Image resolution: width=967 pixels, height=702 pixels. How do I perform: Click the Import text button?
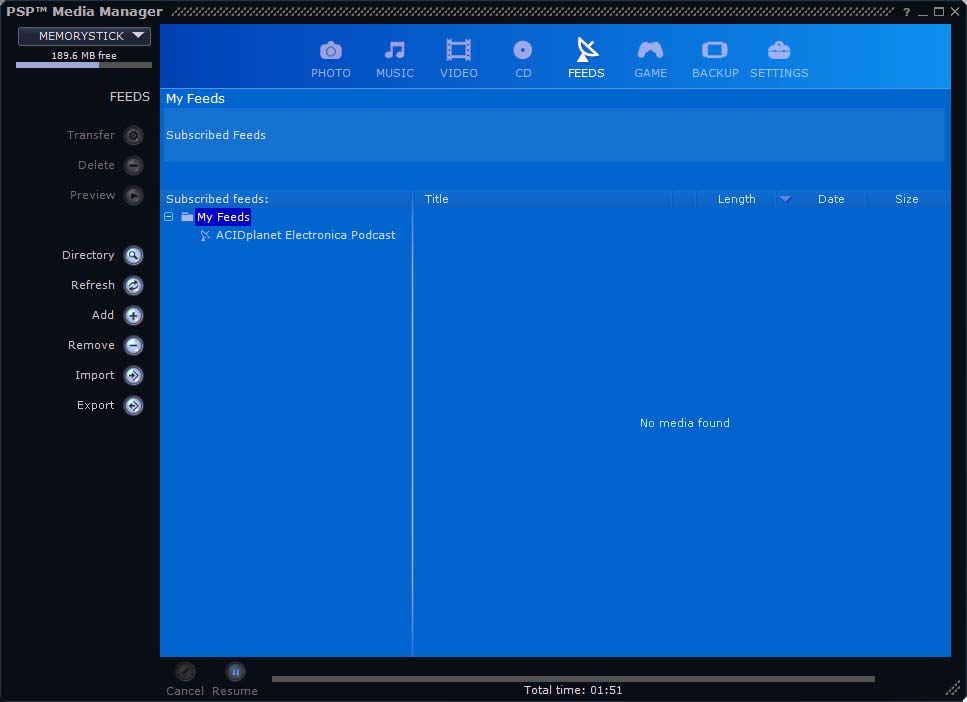[x=94, y=376]
